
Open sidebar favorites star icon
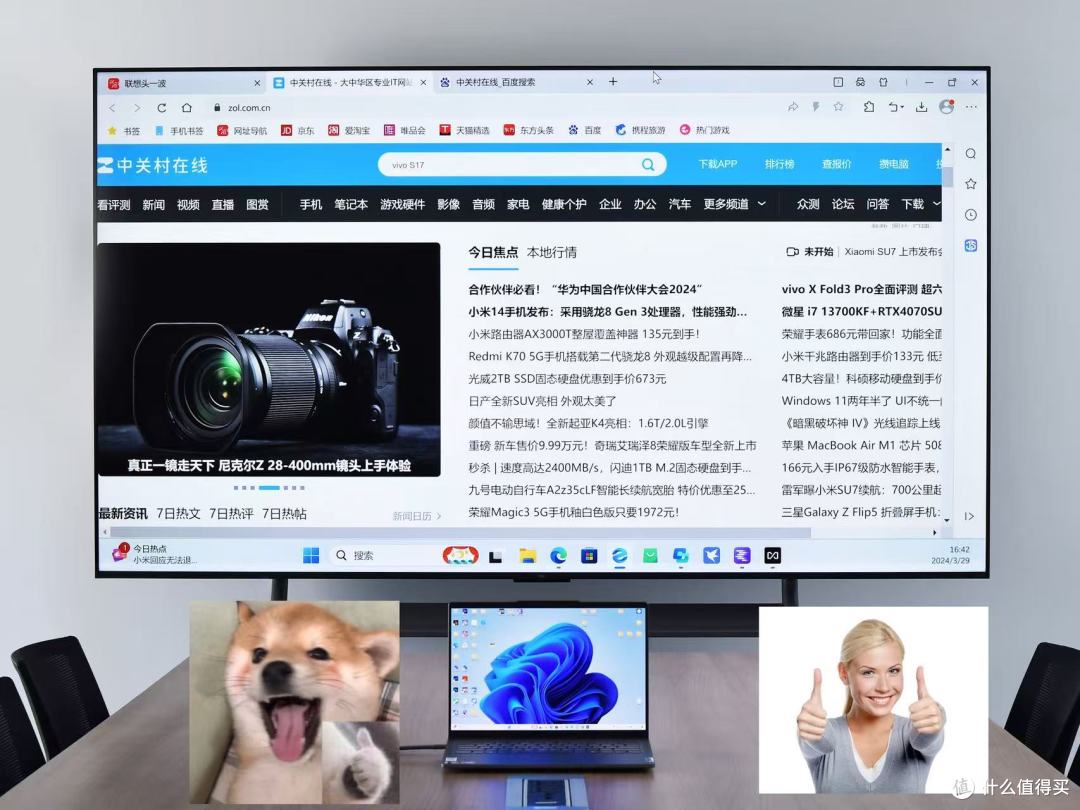(x=970, y=184)
